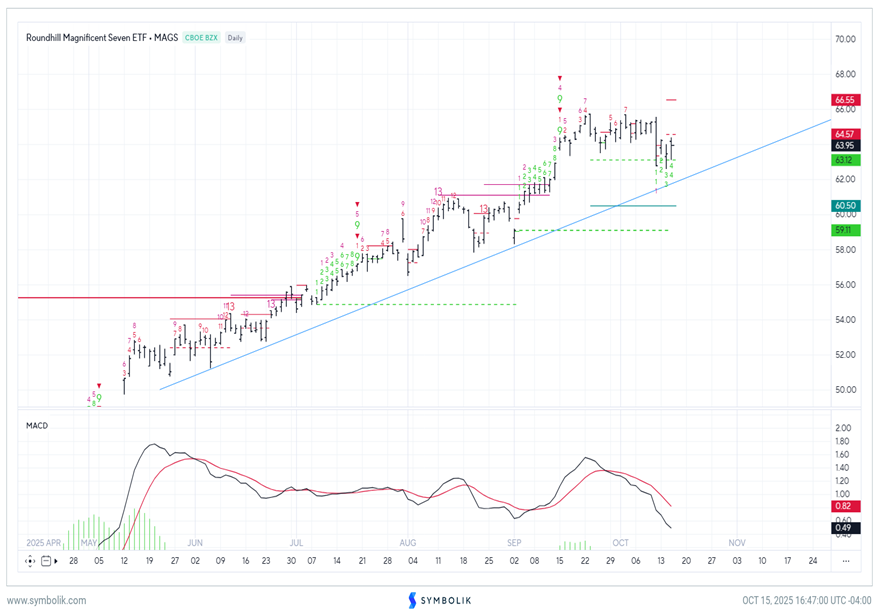
Task: Click the red arrow marker above the mid-September high
Action: (560, 110)
